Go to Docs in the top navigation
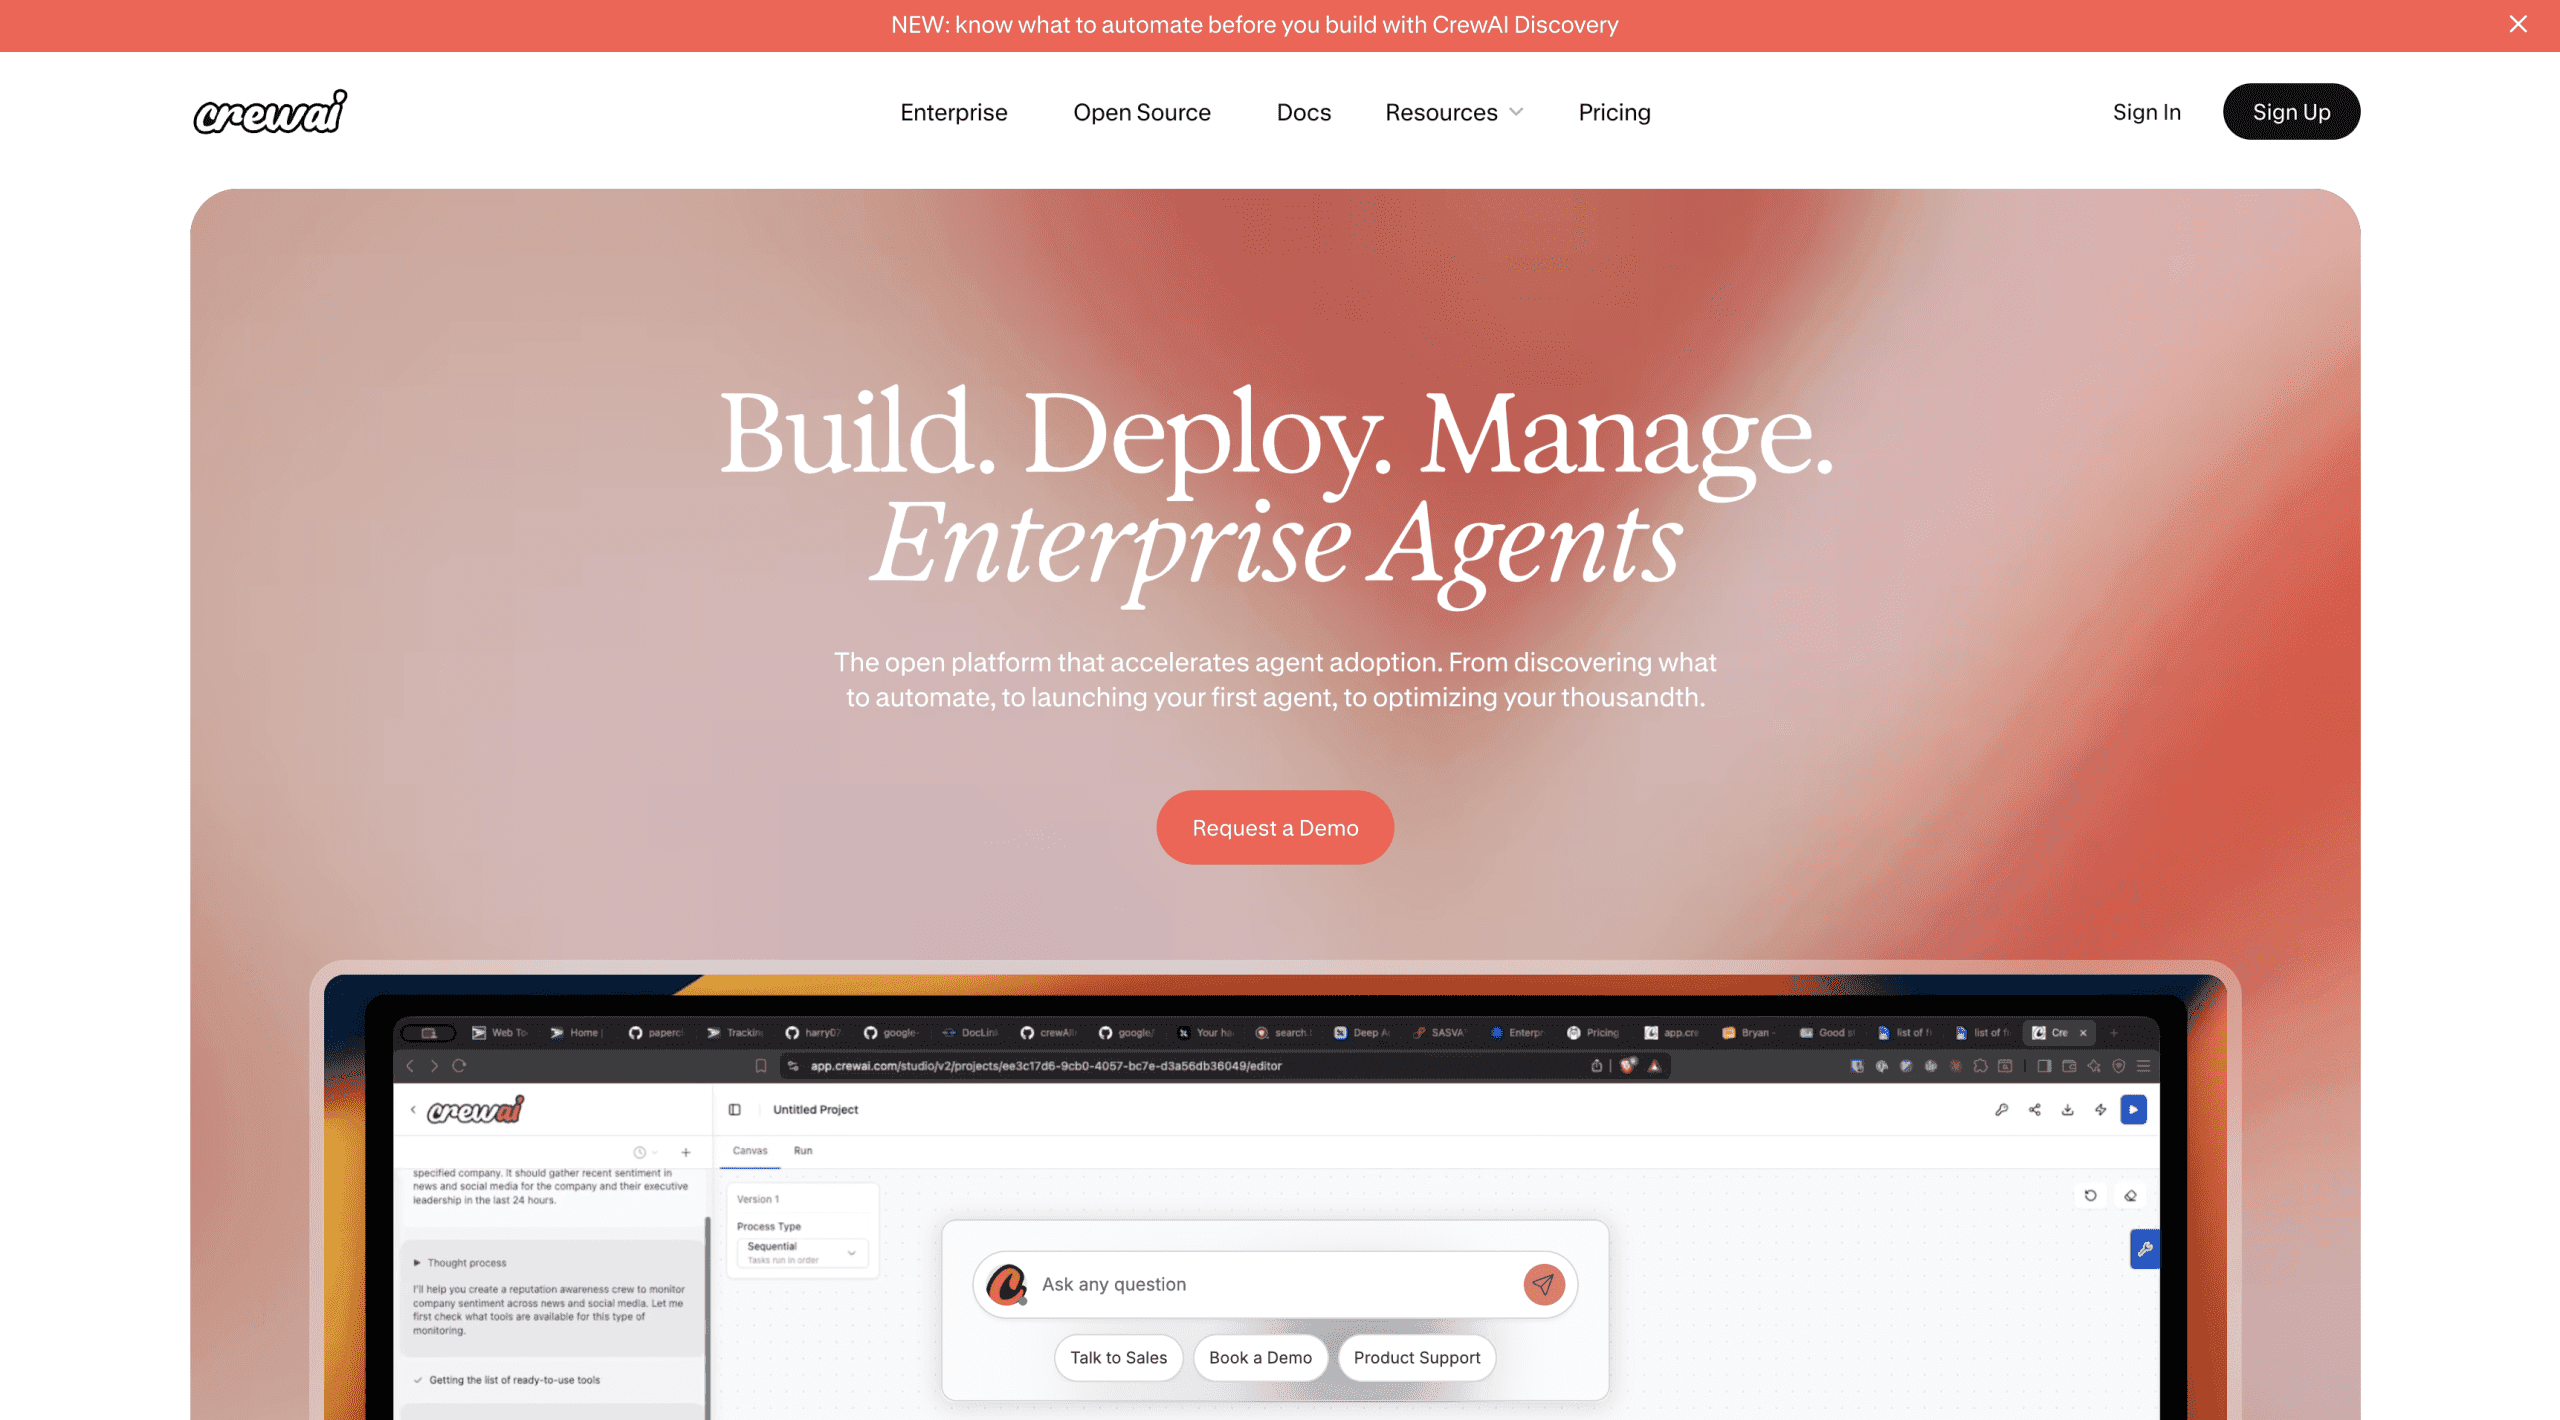Screen dimensions: 2560x1420 pos(1303,112)
